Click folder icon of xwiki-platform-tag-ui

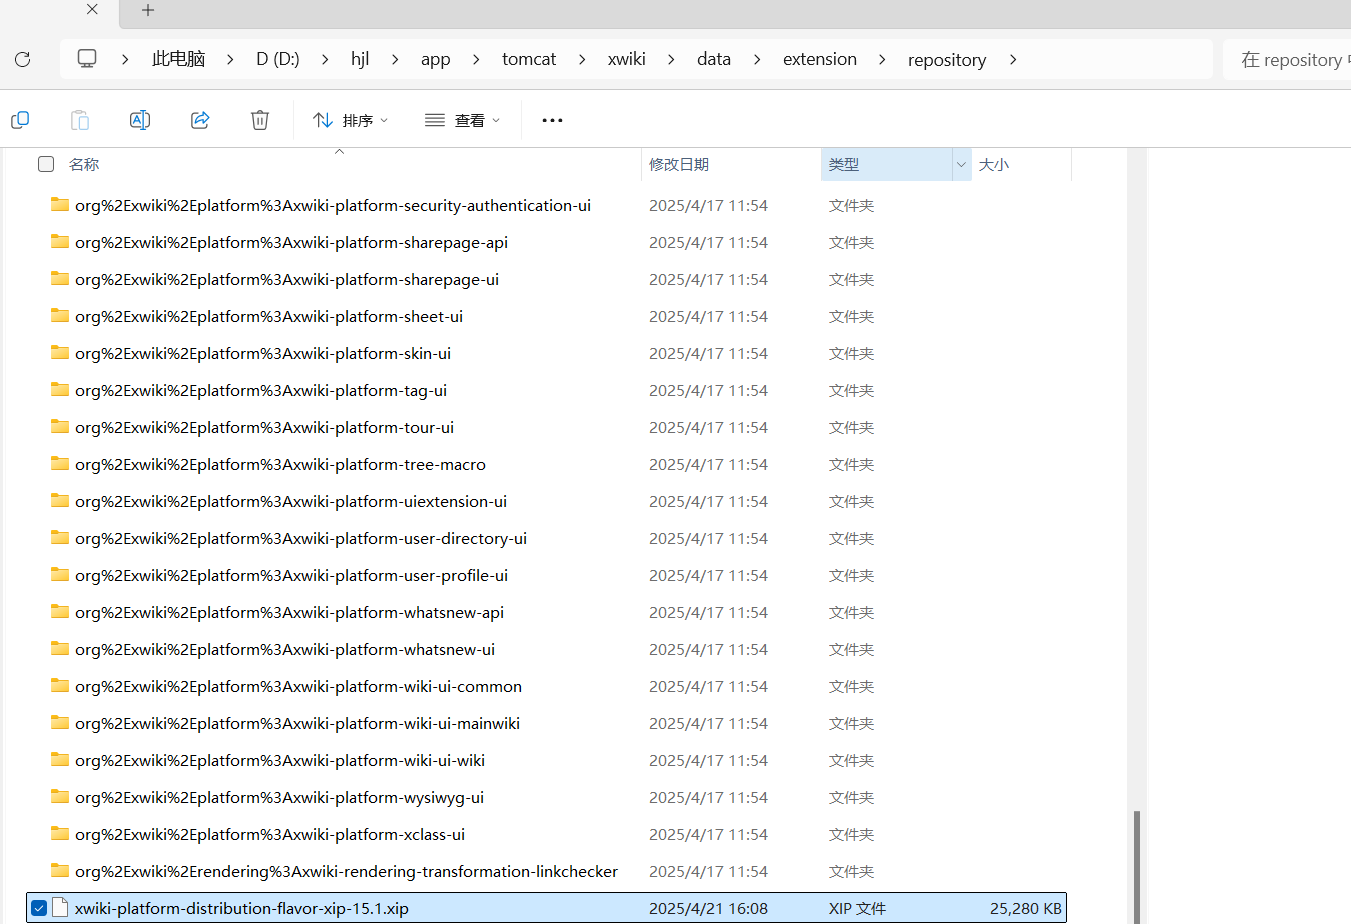coord(60,390)
